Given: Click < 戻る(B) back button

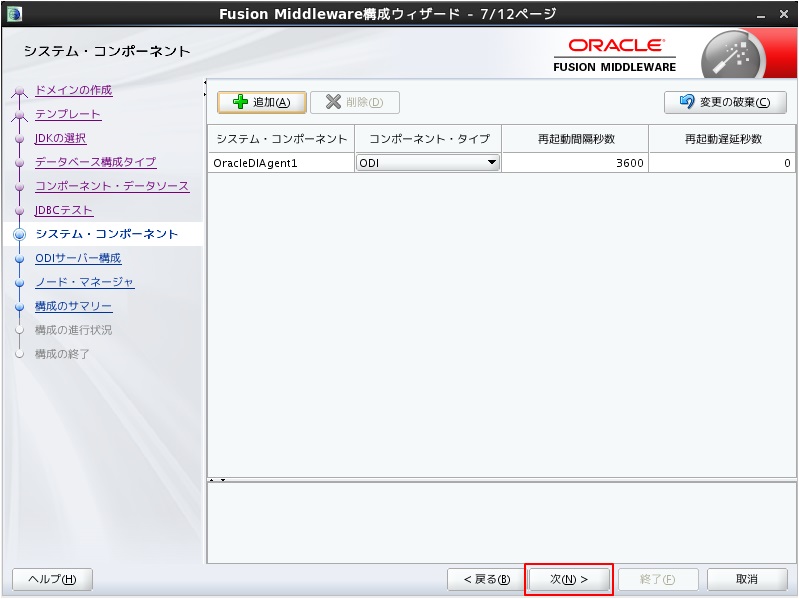Looking at the screenshot, I should pos(487,579).
